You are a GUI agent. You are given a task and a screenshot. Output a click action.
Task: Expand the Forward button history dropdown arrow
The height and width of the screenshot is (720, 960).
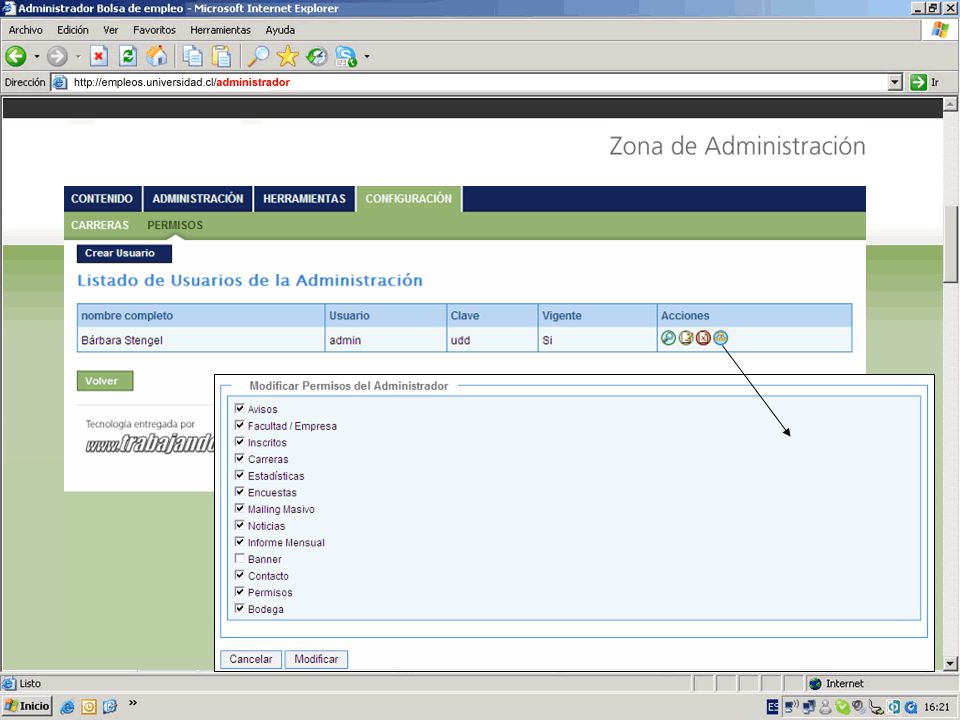pos(78,56)
